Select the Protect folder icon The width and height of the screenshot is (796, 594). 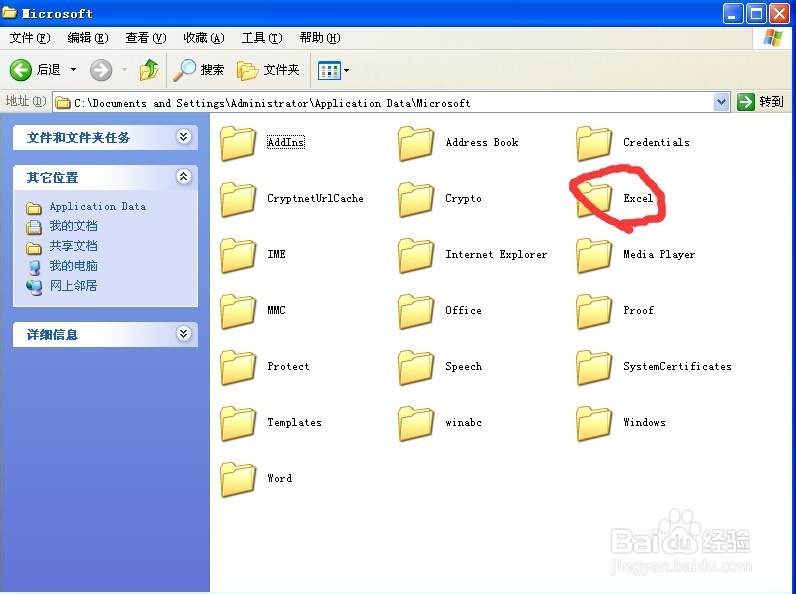point(238,368)
